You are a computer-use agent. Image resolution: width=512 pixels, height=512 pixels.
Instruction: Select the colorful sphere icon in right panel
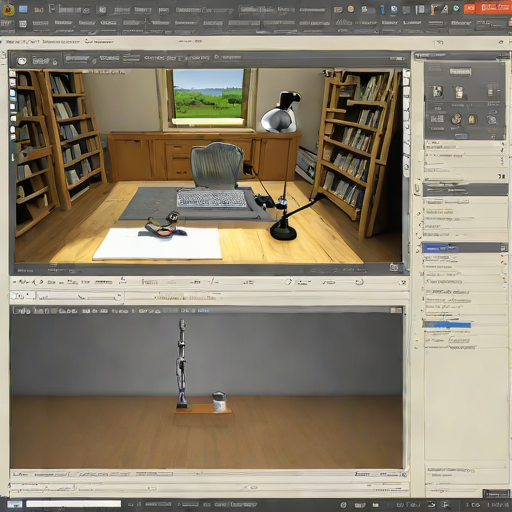[x=456, y=119]
